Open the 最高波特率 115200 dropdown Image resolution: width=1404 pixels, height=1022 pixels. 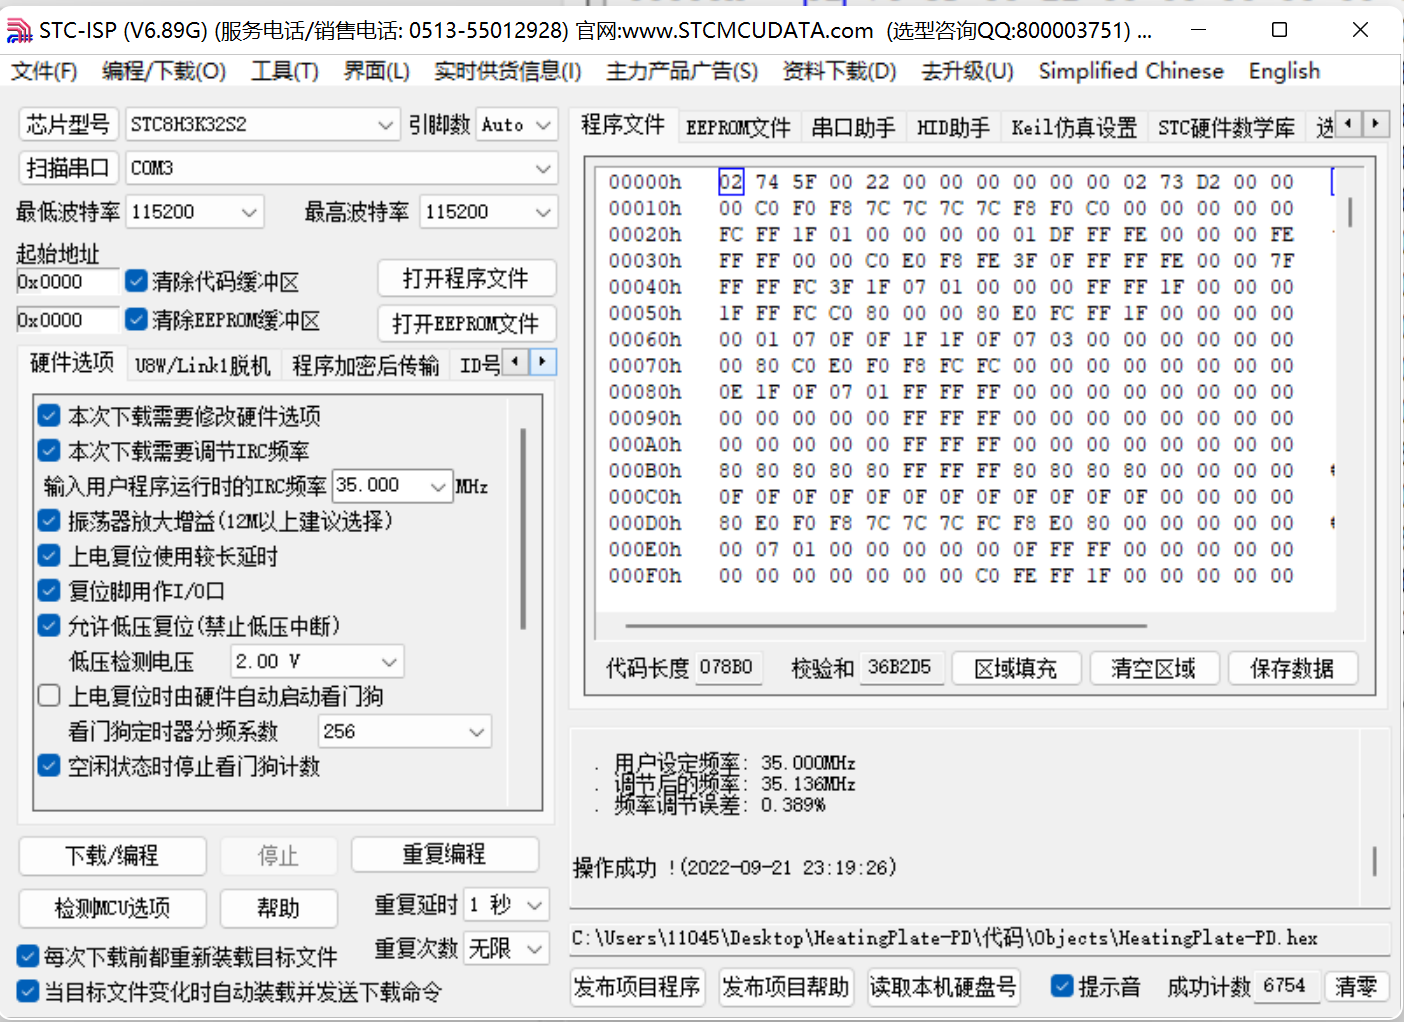542,212
